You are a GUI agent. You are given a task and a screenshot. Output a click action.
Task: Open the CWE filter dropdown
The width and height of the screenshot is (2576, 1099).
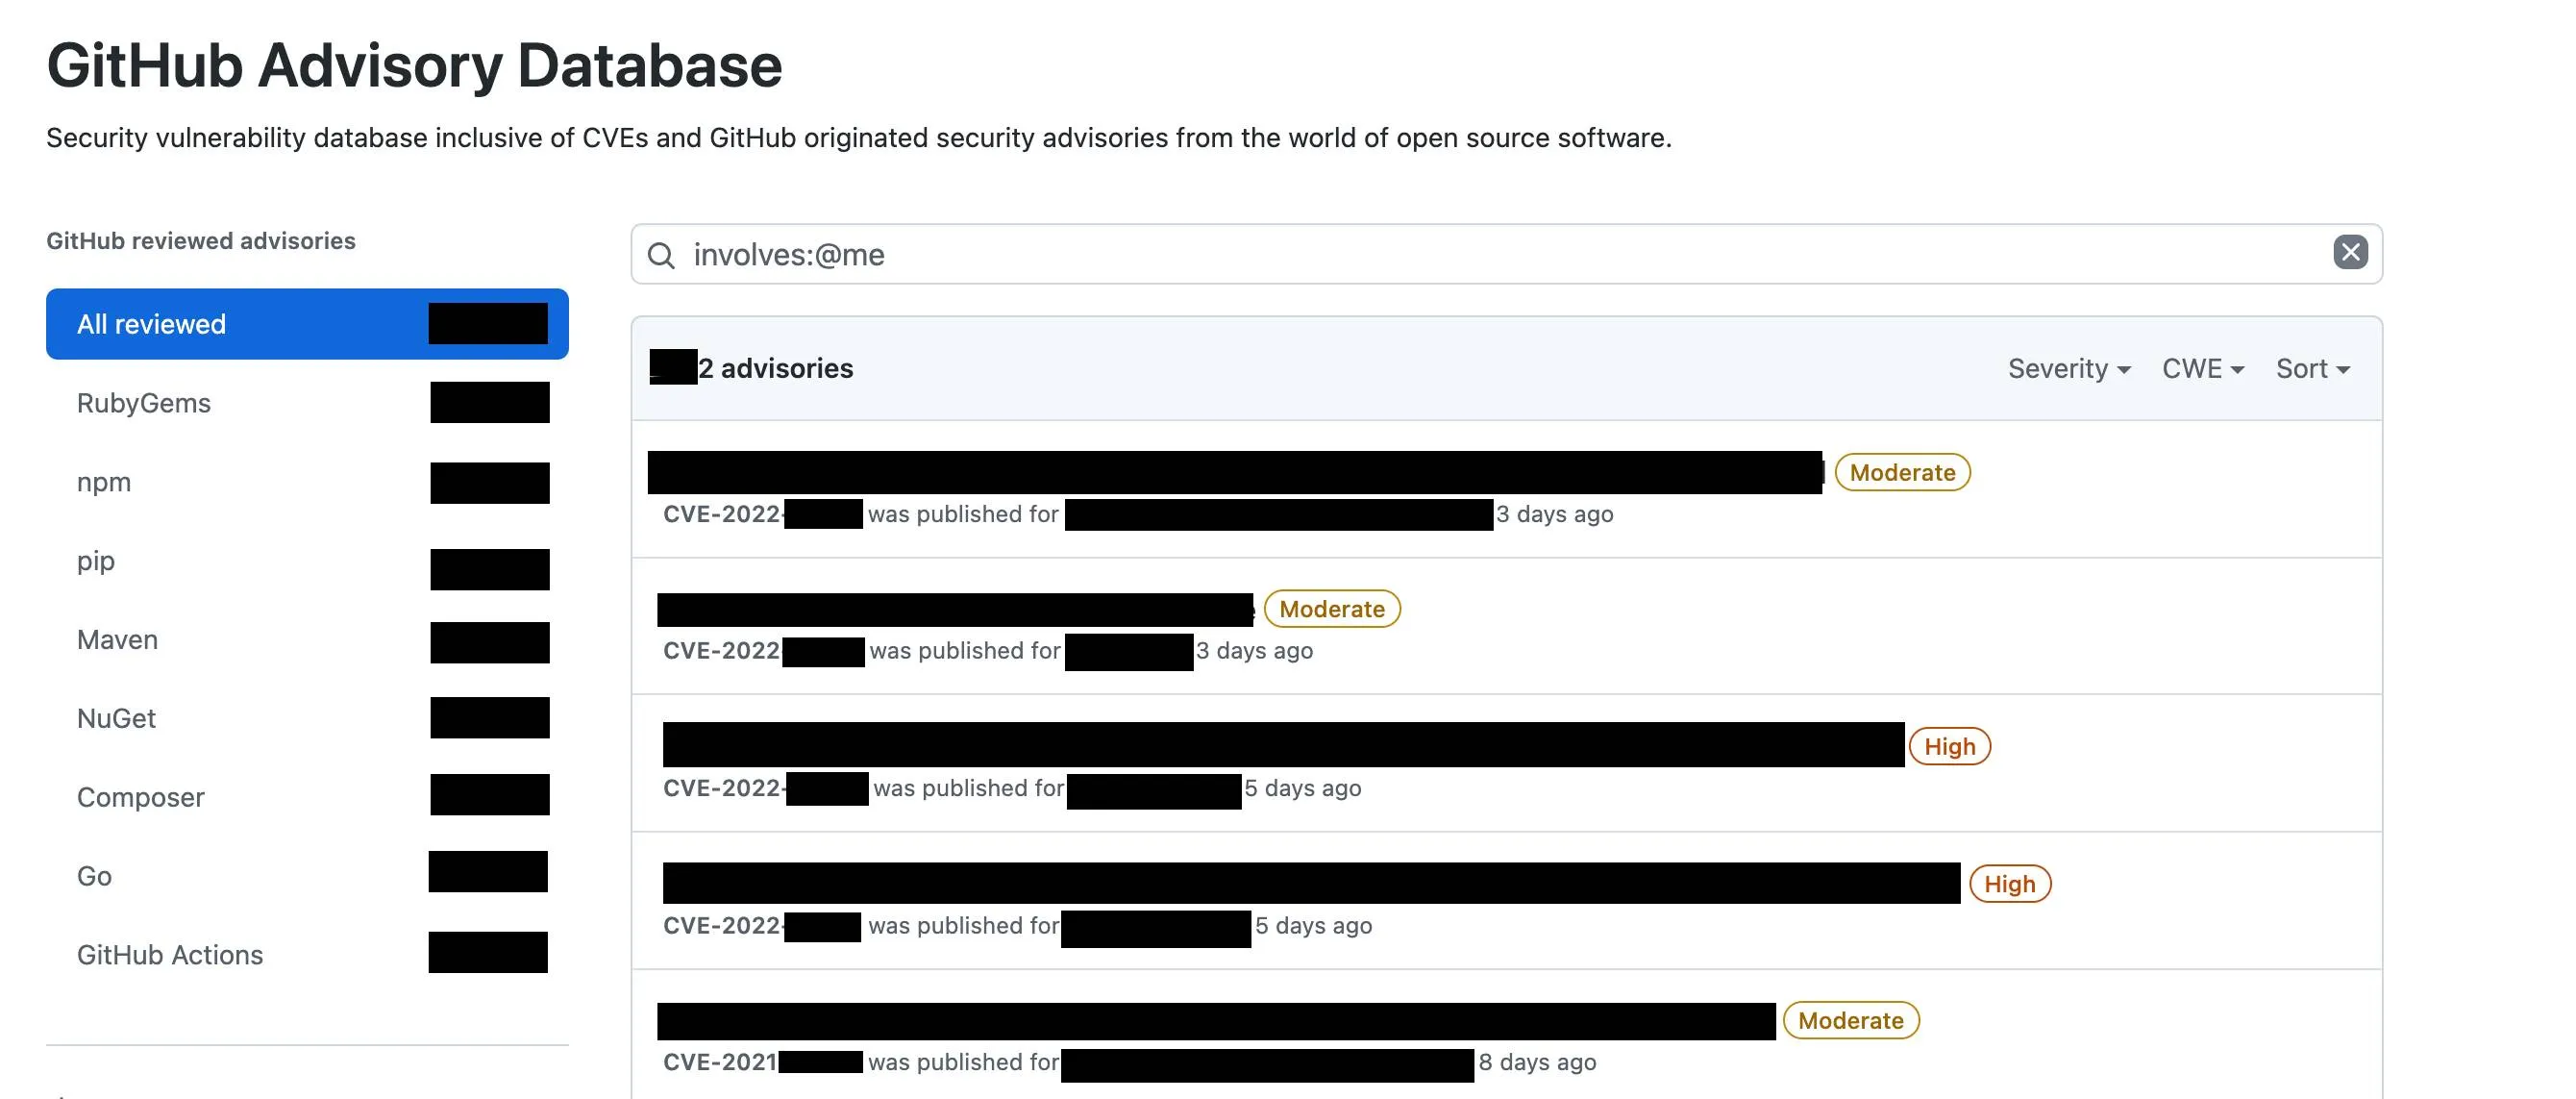2201,368
